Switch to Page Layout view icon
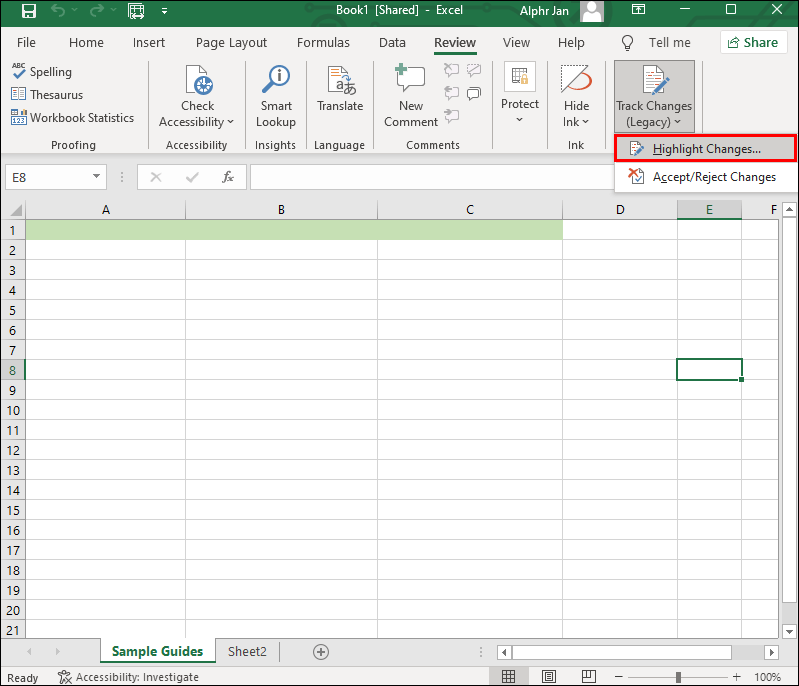 pyautogui.click(x=549, y=677)
